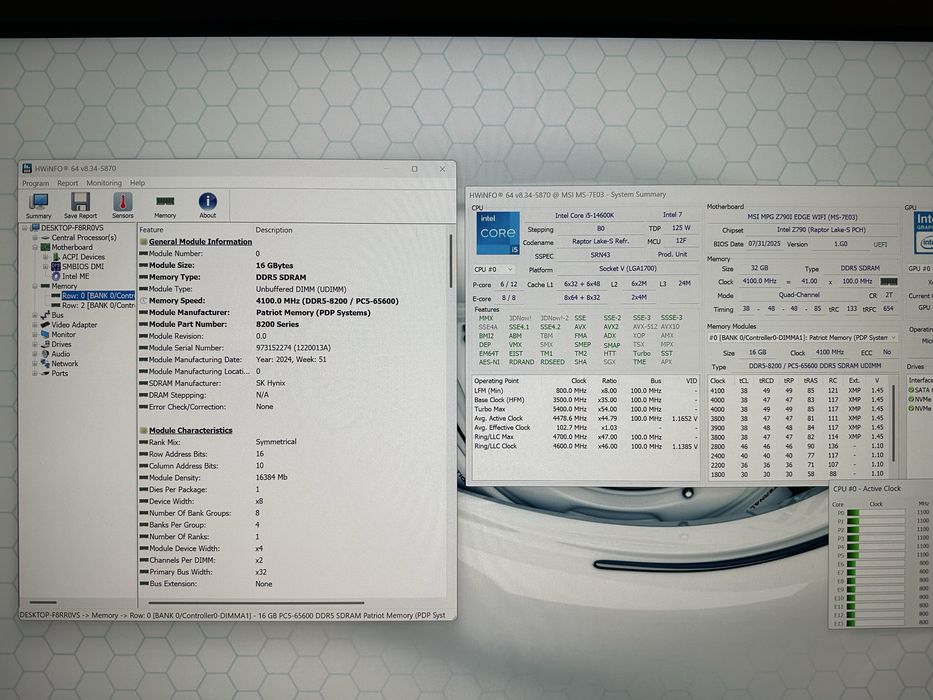The width and height of the screenshot is (933, 700).
Task: Click the Feature column header
Action: pyautogui.click(x=151, y=230)
